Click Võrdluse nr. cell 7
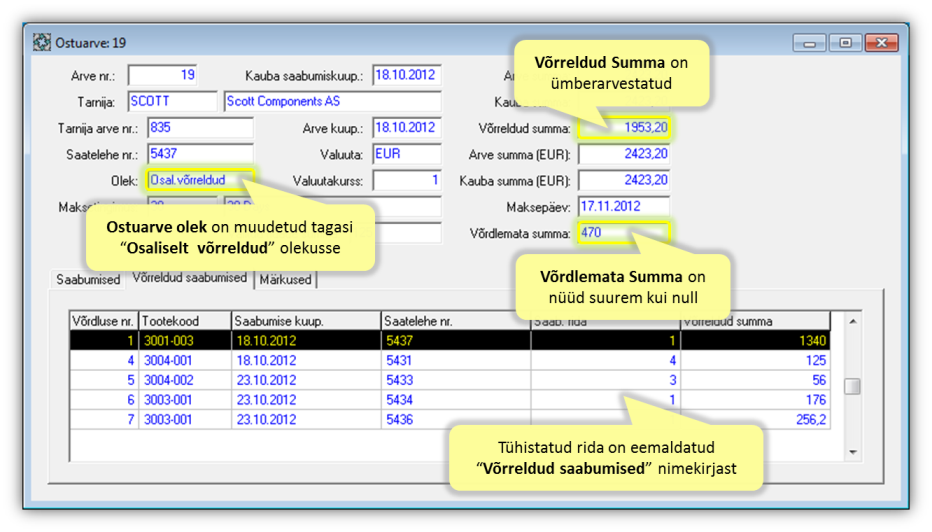 click(x=104, y=419)
